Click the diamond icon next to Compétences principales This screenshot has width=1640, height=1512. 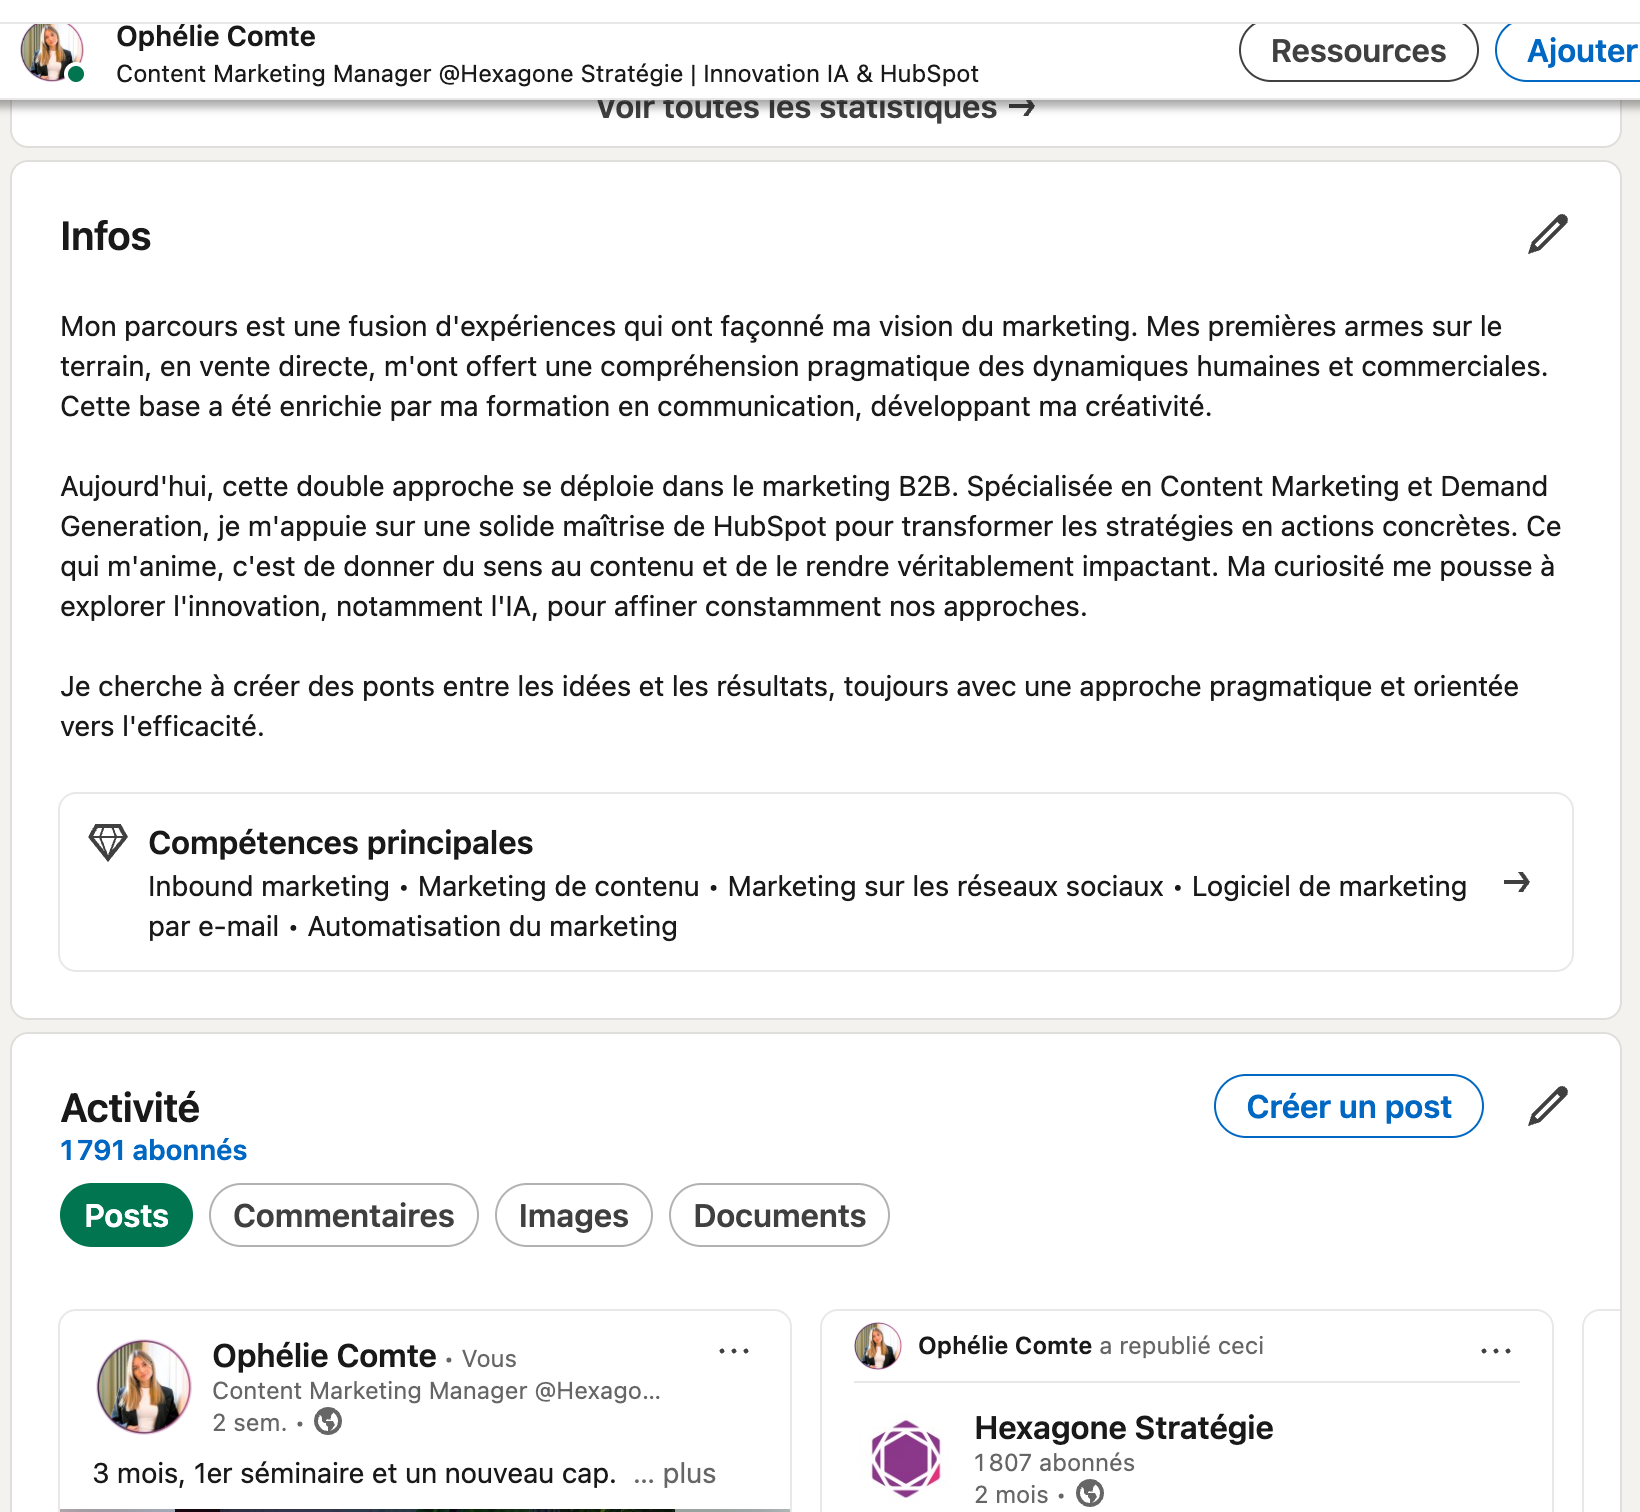(107, 843)
